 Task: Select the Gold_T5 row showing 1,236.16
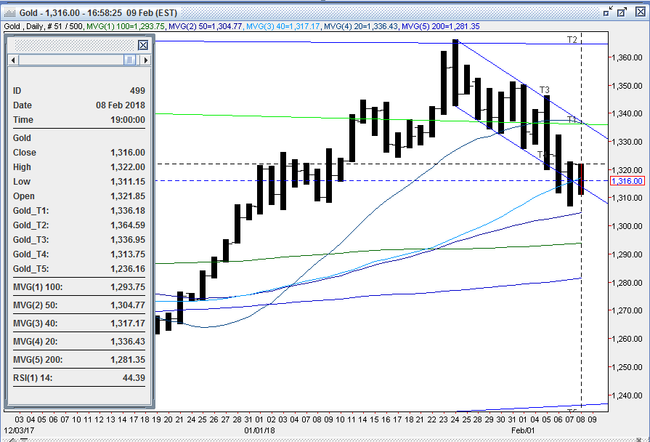(x=79, y=269)
